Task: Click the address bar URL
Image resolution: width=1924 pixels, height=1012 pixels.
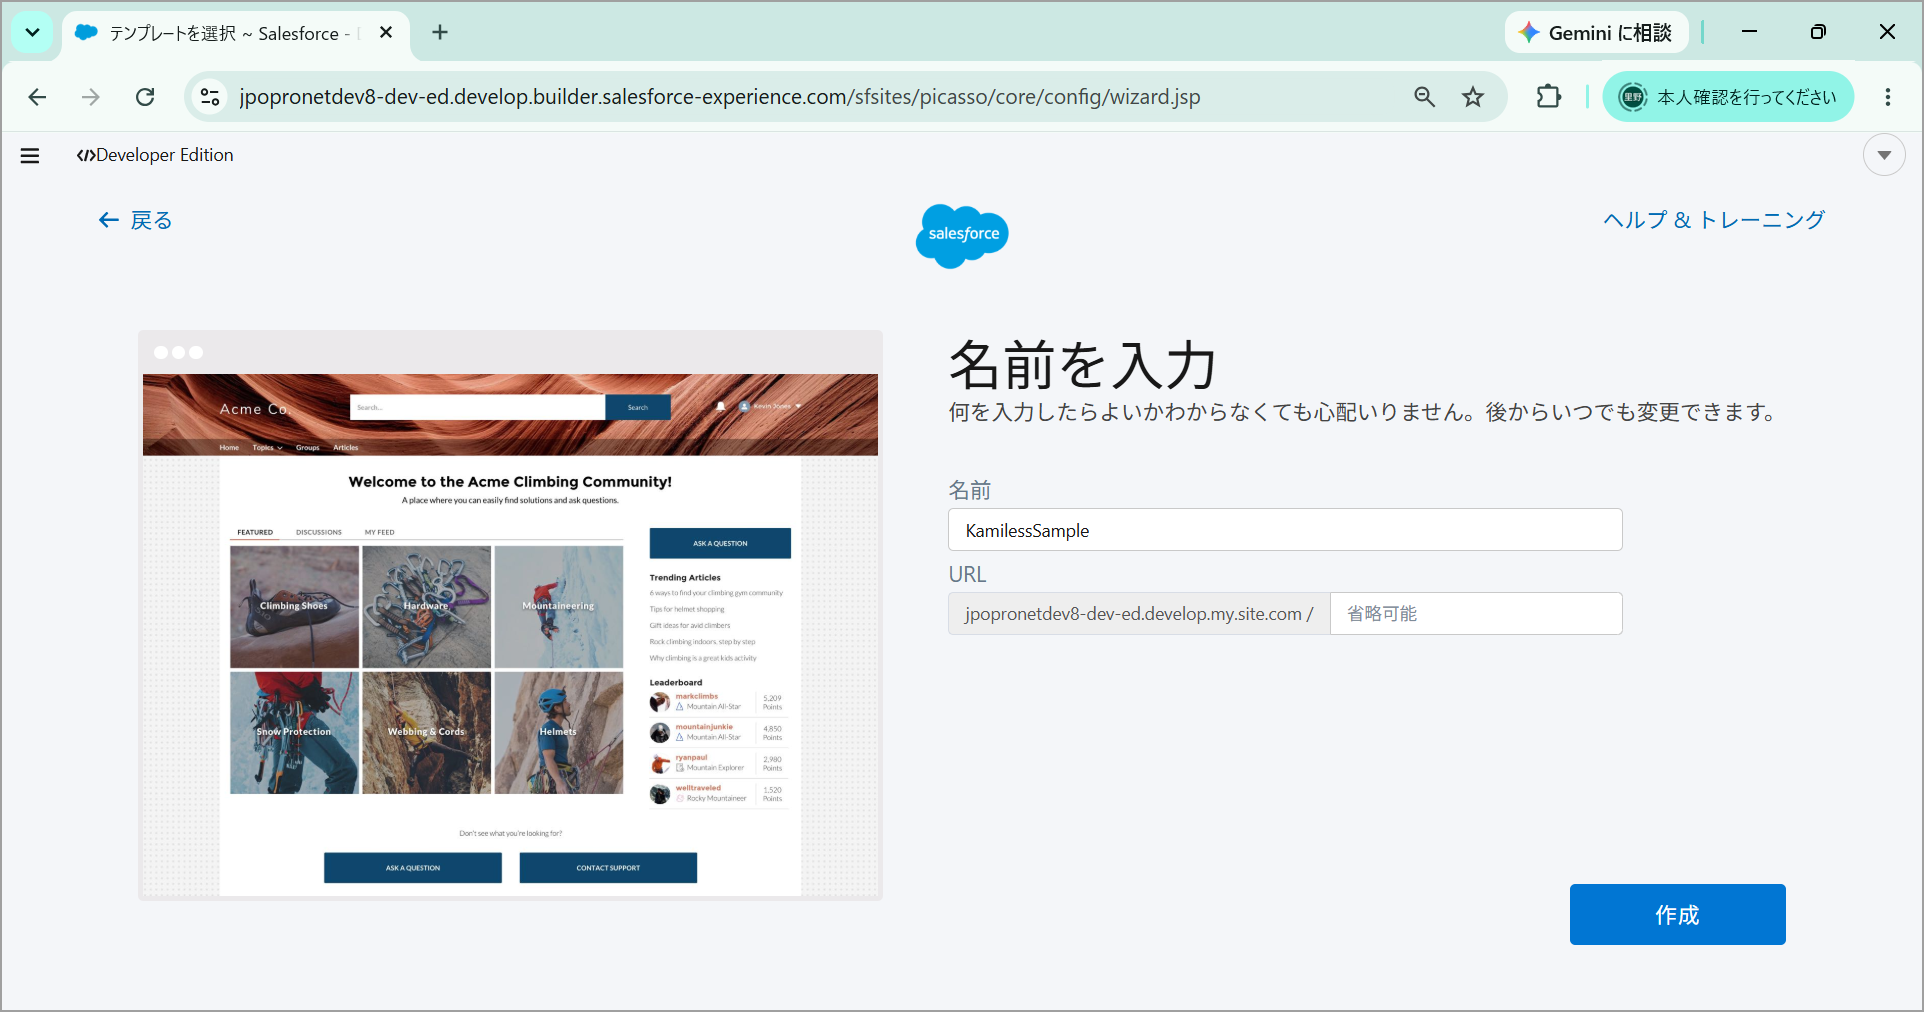Action: [x=719, y=97]
